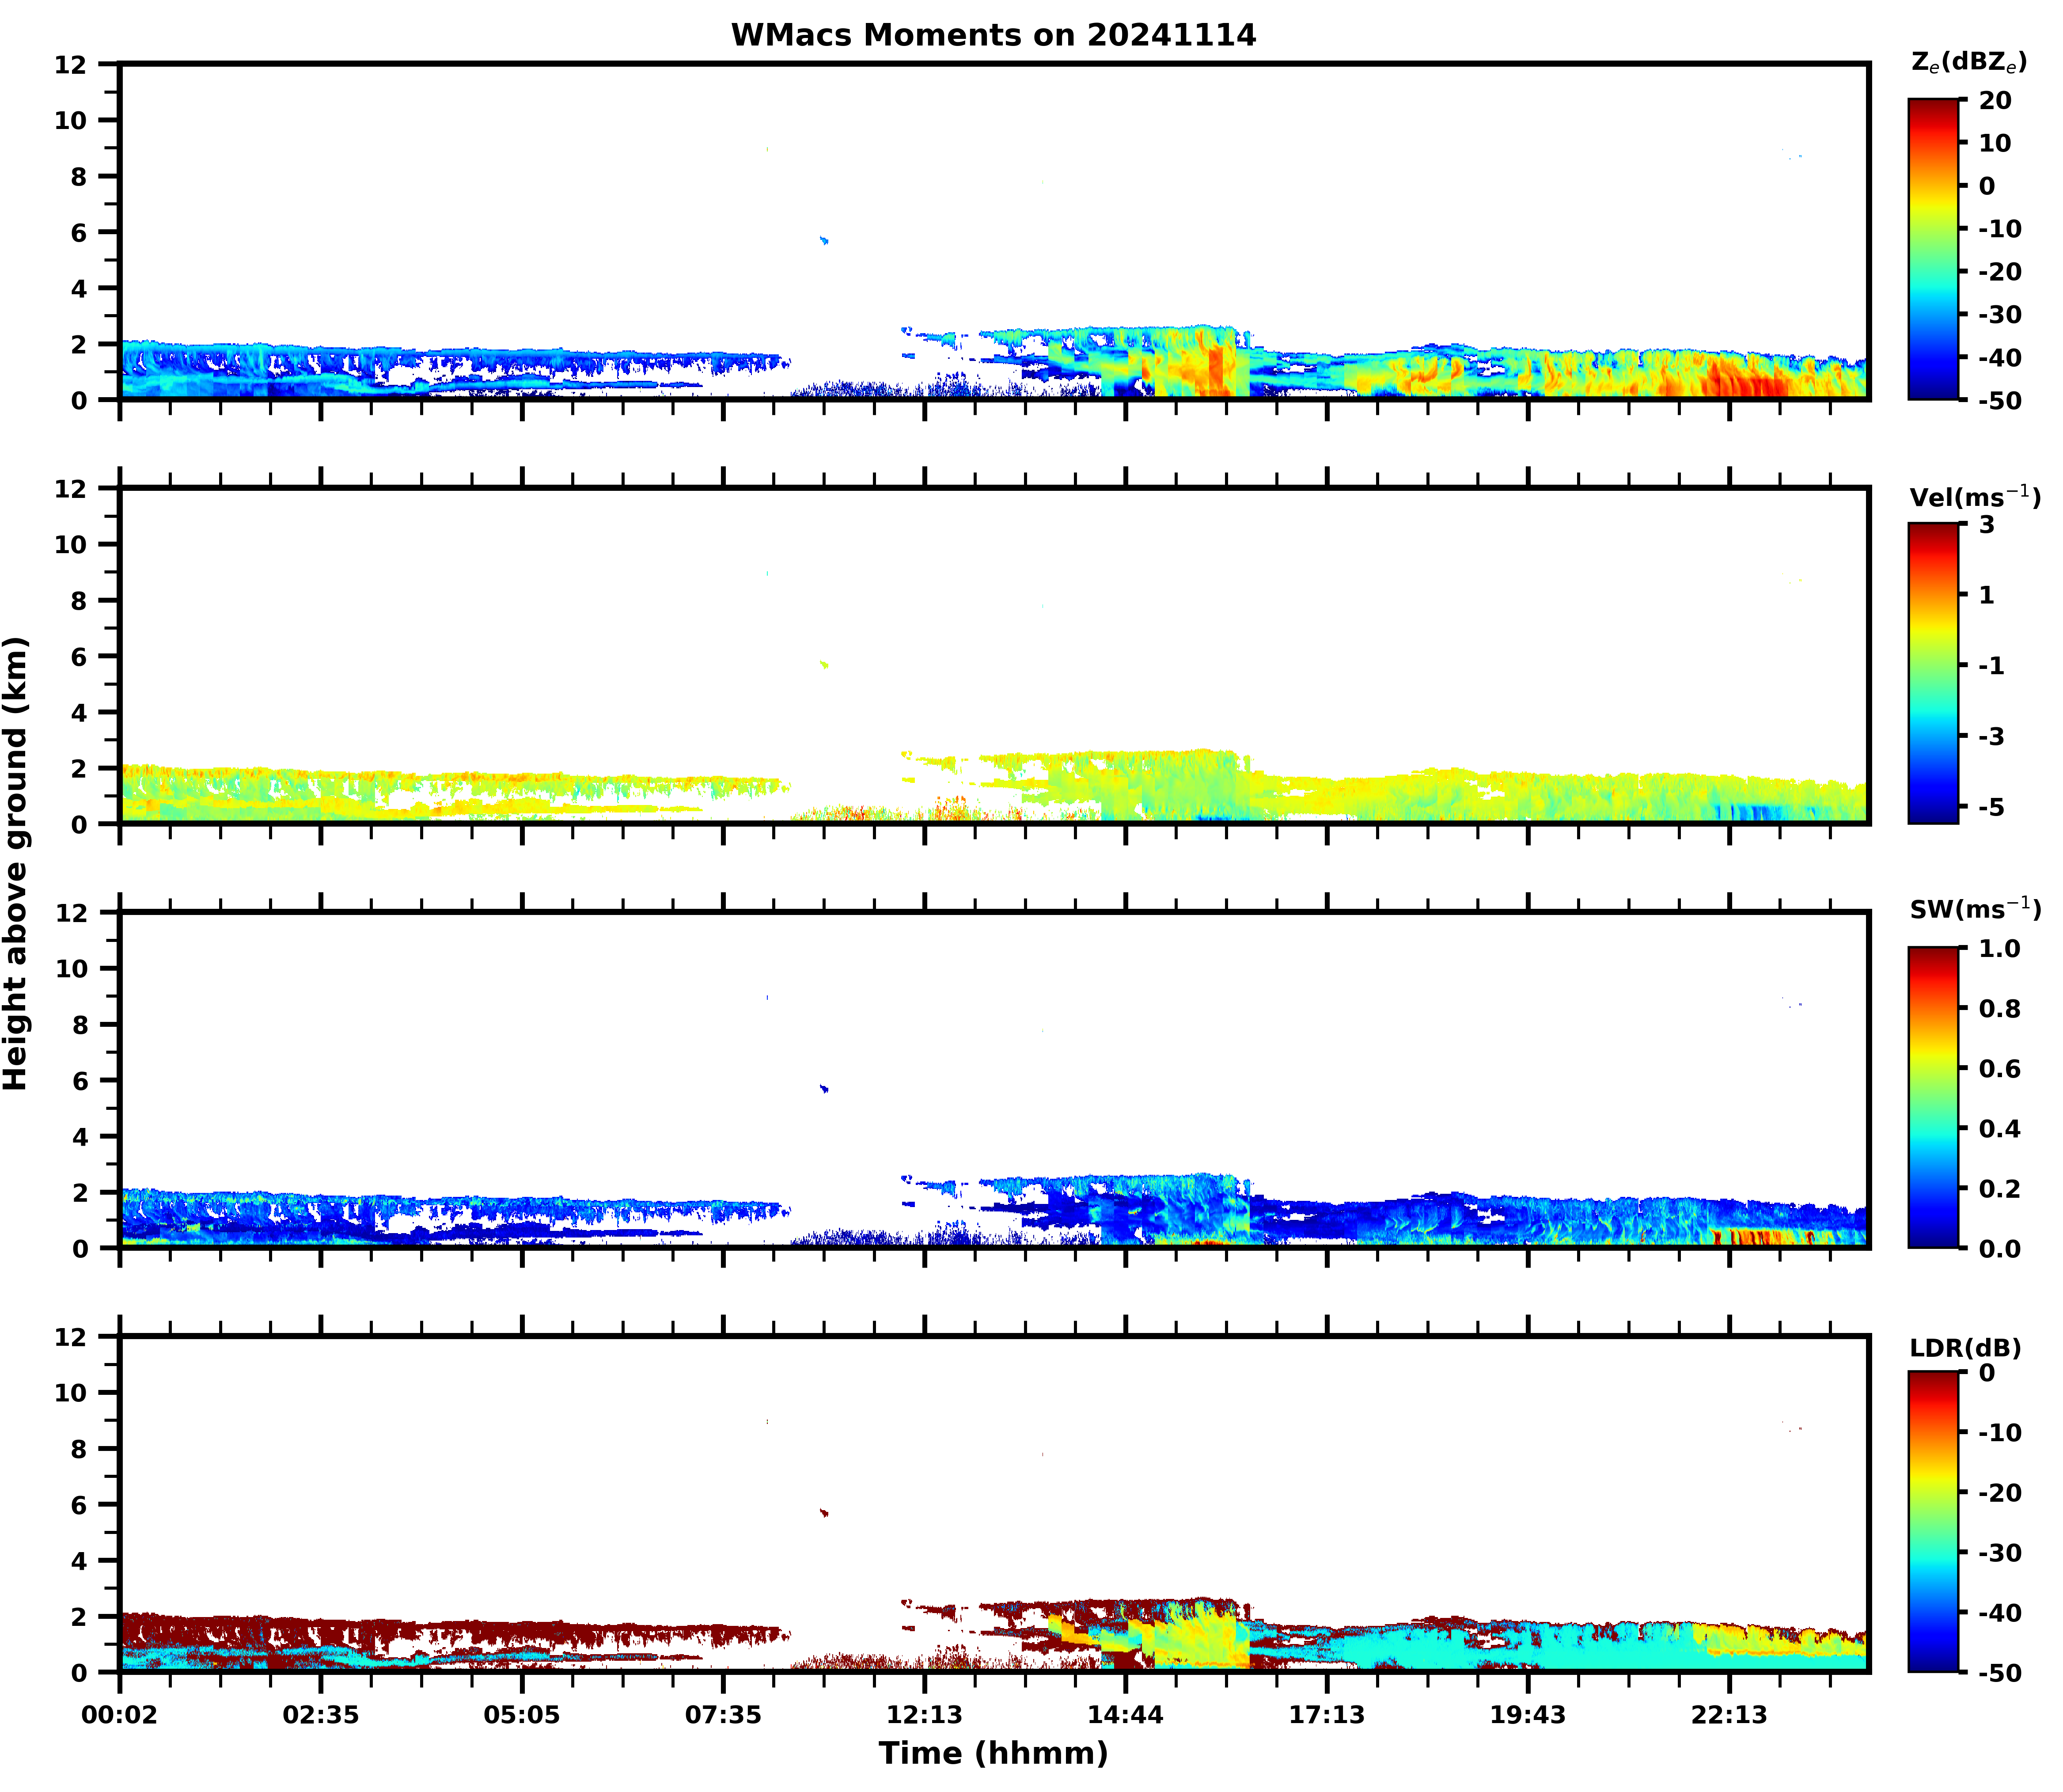Click the 1.0 value on SW colorbar
Screen dimensions: 2063x1792
pos(1998,948)
